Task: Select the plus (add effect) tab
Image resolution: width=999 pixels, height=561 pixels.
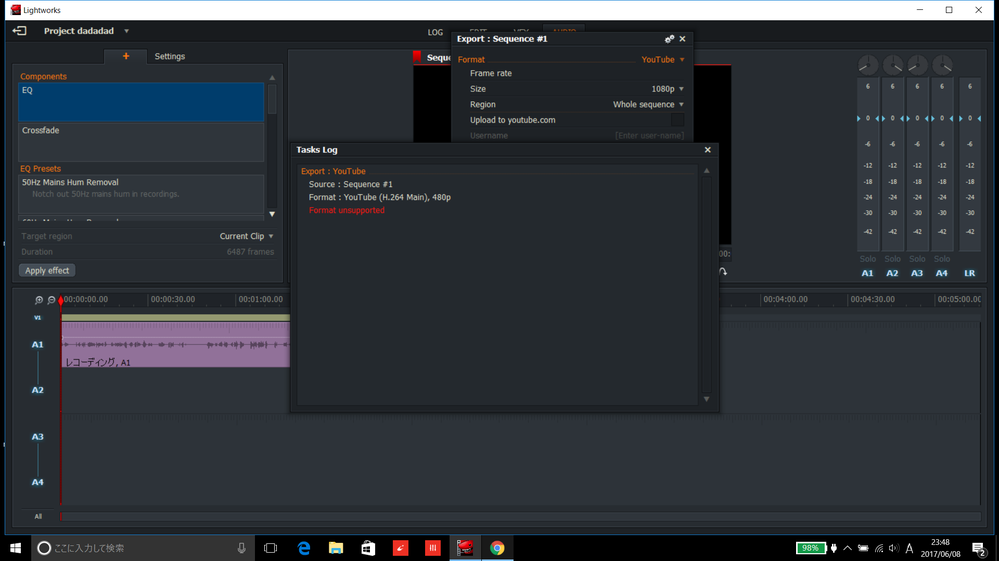Action: point(126,56)
